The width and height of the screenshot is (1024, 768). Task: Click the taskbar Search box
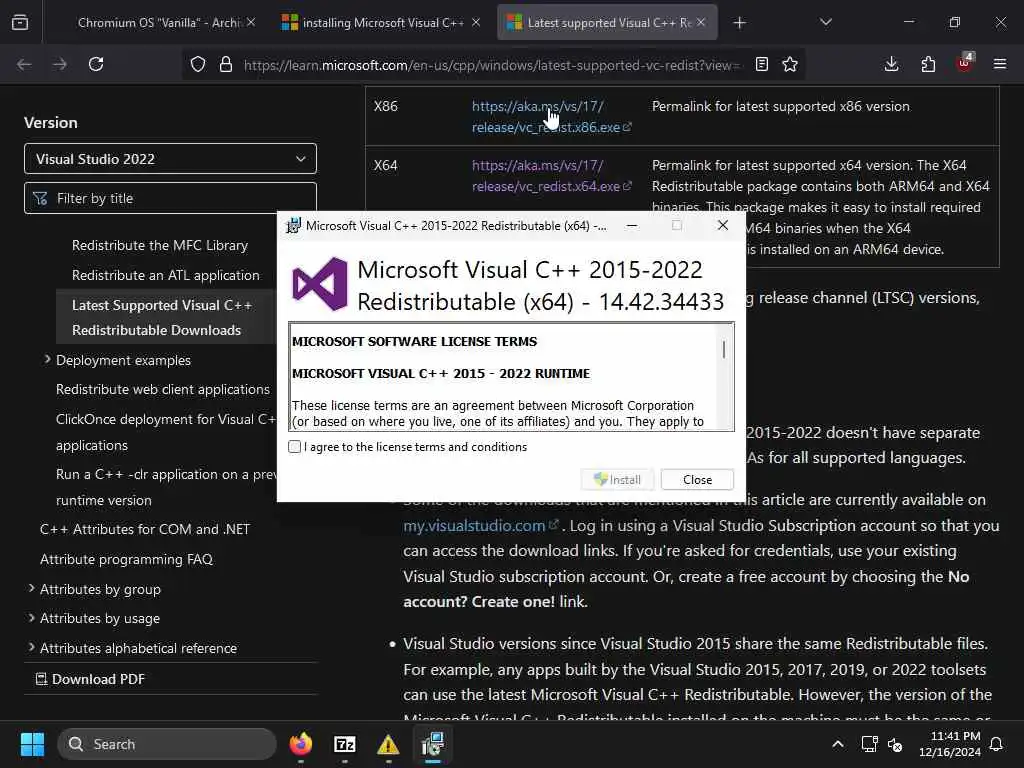point(167,744)
